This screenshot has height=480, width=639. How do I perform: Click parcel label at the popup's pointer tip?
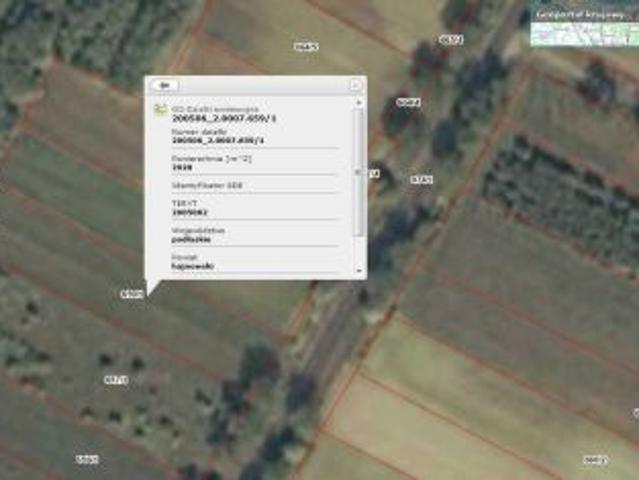(x=131, y=294)
